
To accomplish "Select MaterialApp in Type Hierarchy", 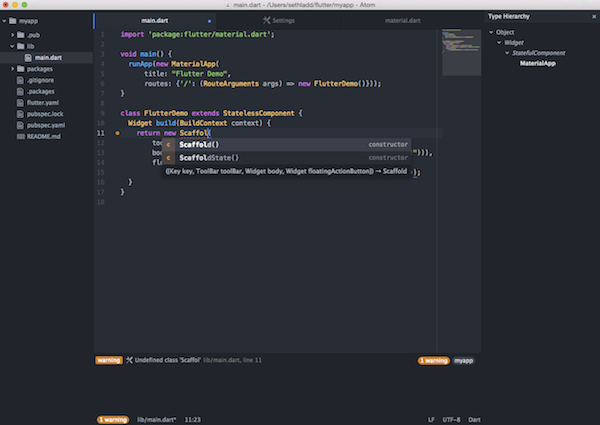I will pyautogui.click(x=538, y=64).
